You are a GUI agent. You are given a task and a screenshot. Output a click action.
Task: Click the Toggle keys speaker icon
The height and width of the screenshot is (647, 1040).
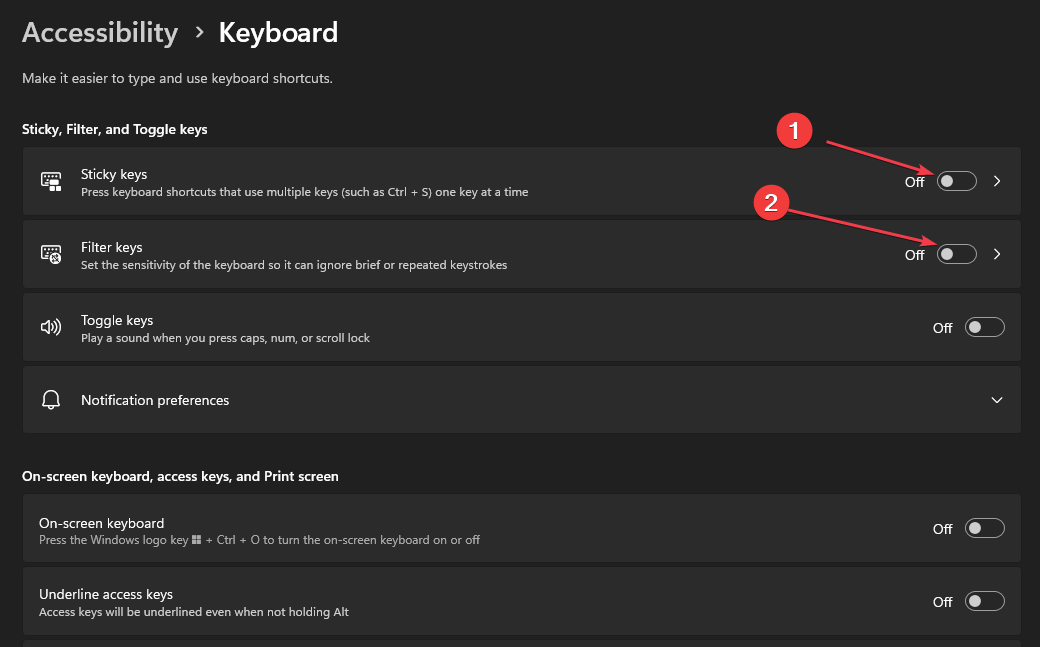(51, 328)
